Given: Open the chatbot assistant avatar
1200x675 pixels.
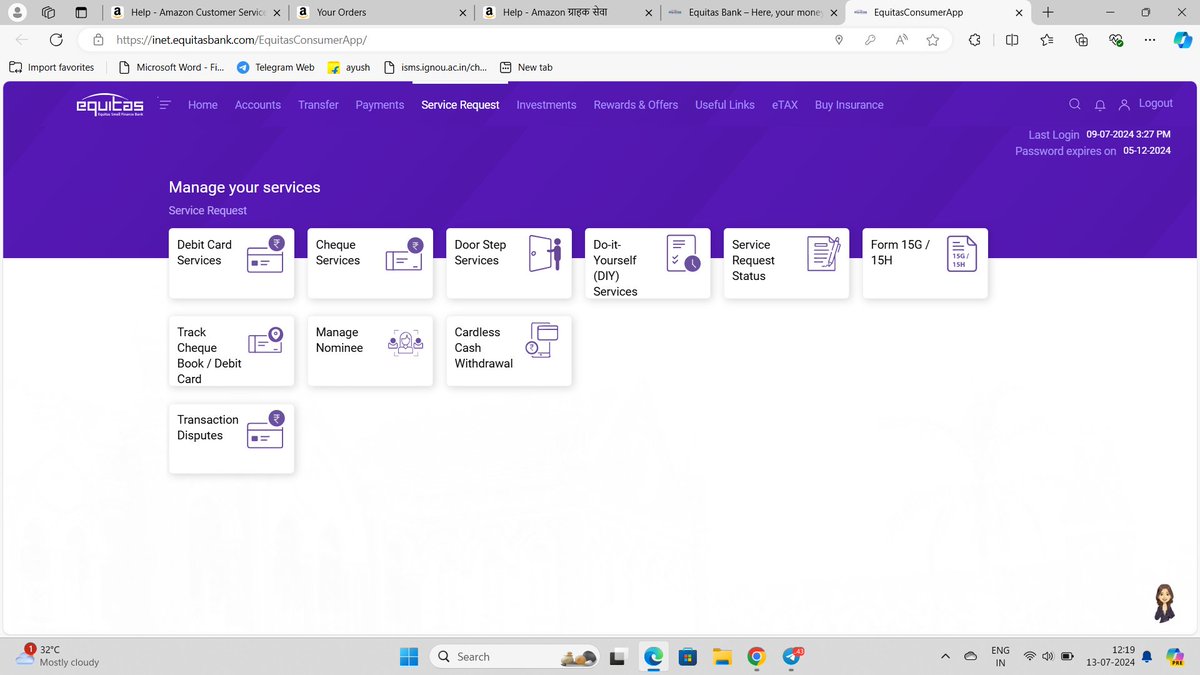Looking at the screenshot, I should coord(1165,603).
